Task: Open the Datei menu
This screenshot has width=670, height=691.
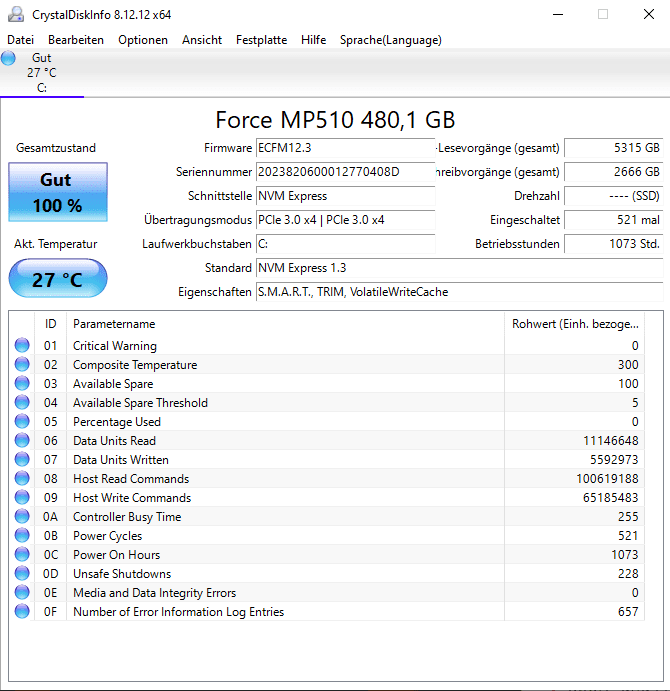Action: tap(20, 40)
